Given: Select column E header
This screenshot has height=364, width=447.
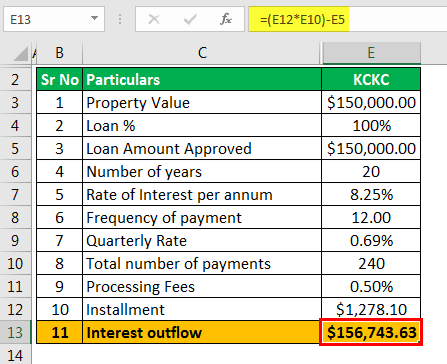Looking at the screenshot, I should pos(371,53).
